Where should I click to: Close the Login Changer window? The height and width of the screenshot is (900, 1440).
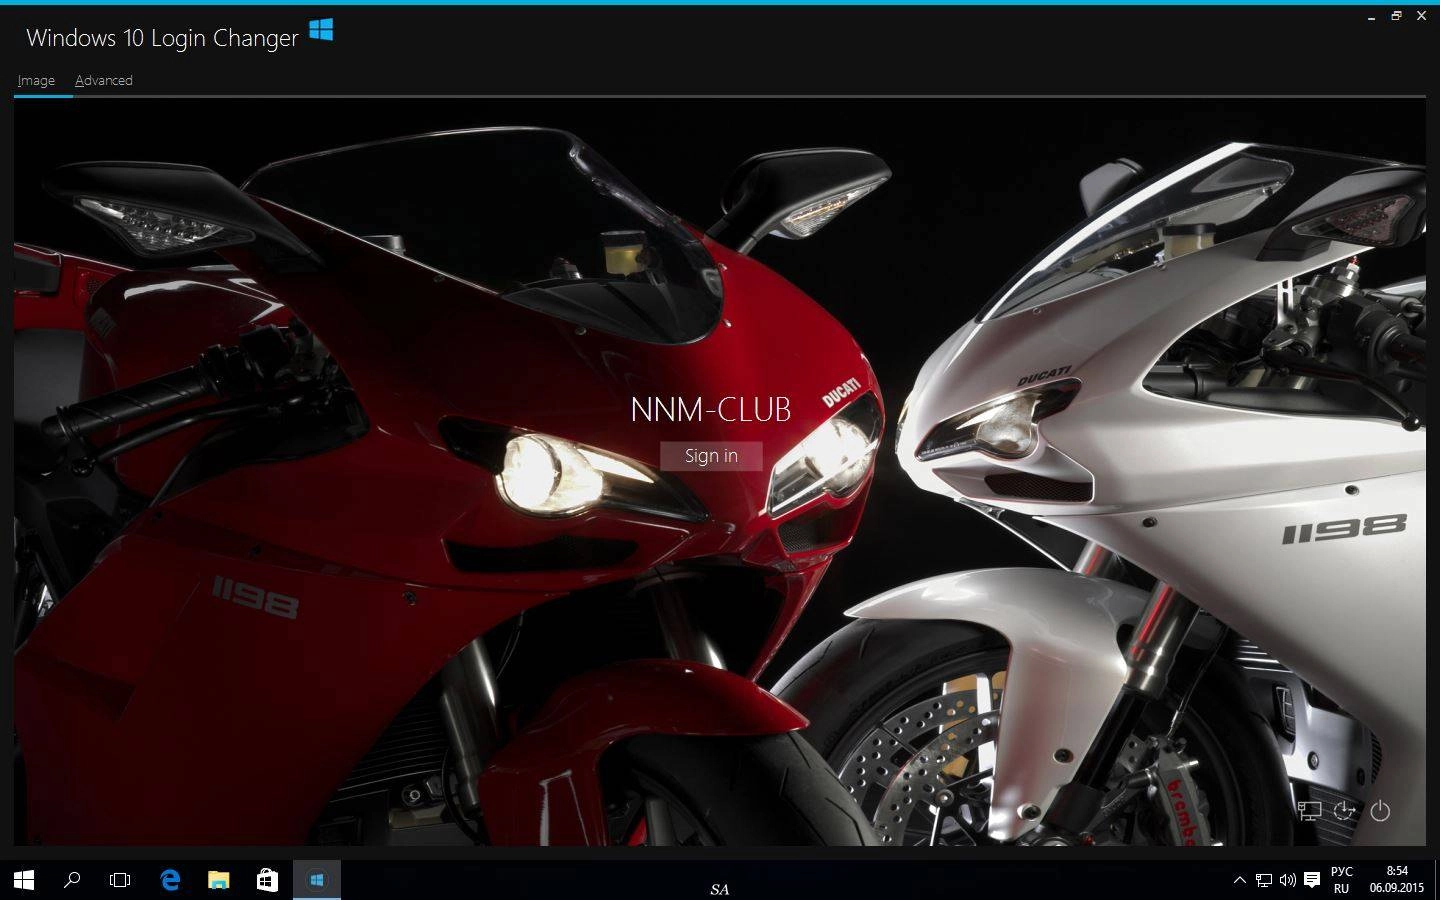click(1421, 16)
